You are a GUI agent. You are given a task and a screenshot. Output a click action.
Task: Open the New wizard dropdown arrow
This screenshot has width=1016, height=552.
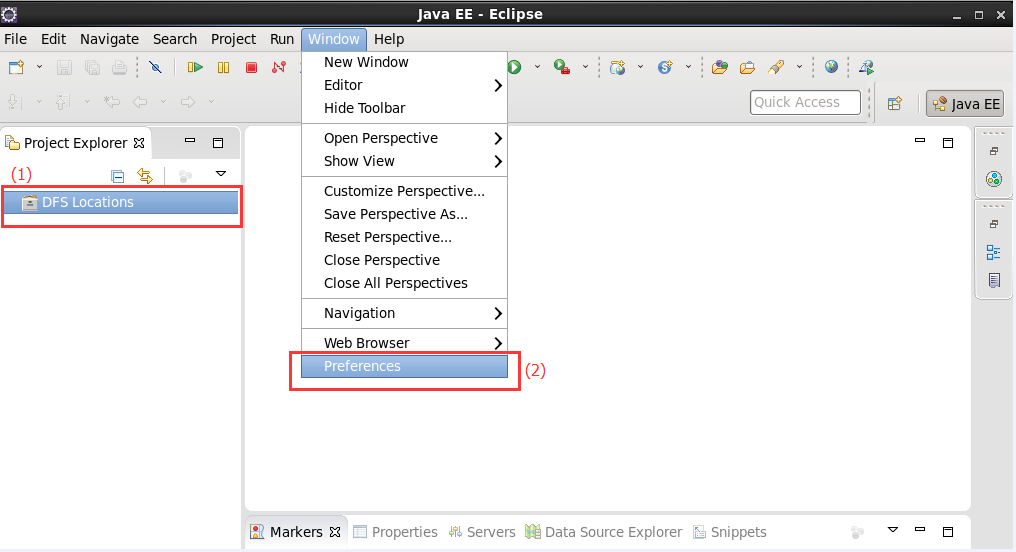[x=39, y=67]
